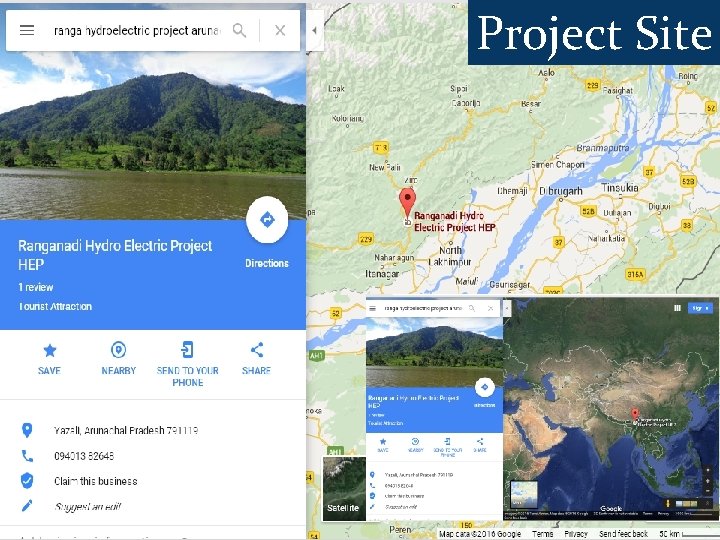The width and height of the screenshot is (720, 540).
Task: Open Nearby places icon
Action: point(118,359)
